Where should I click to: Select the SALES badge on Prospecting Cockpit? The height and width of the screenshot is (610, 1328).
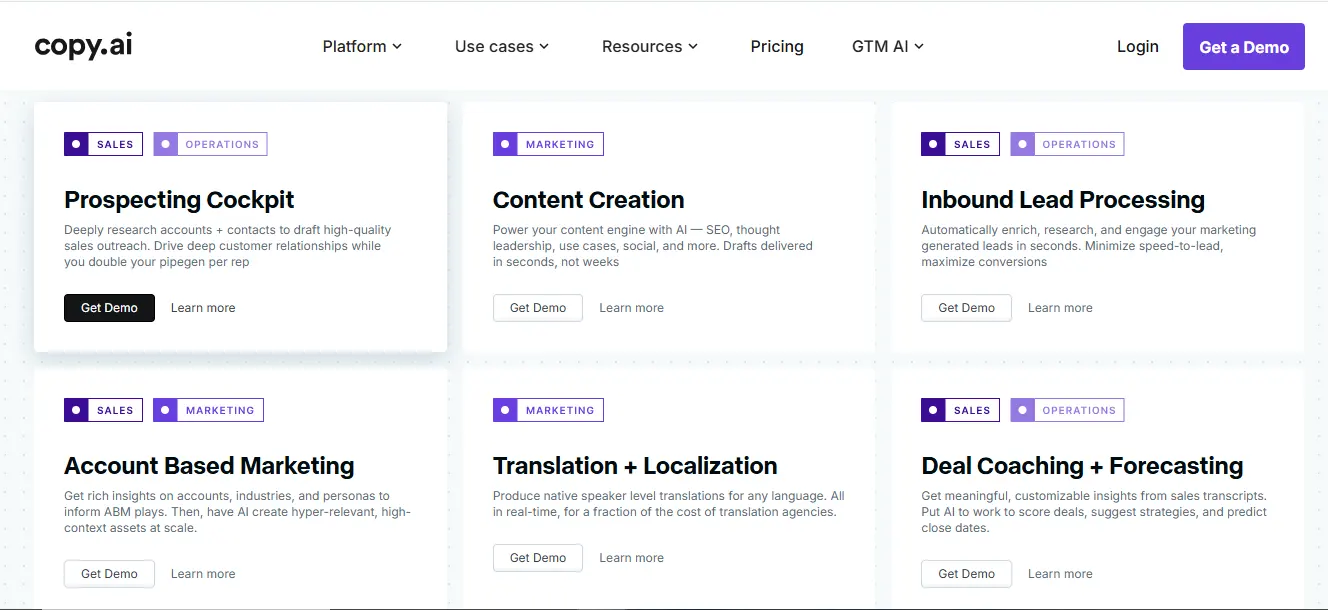point(103,143)
